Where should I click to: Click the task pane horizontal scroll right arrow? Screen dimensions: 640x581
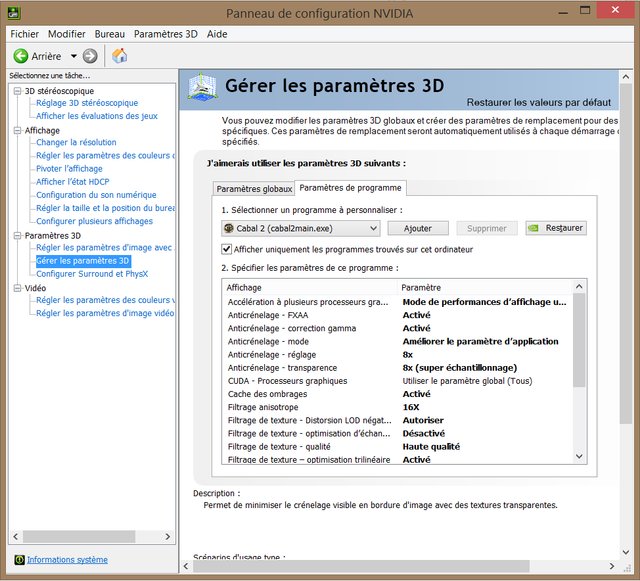pos(168,536)
